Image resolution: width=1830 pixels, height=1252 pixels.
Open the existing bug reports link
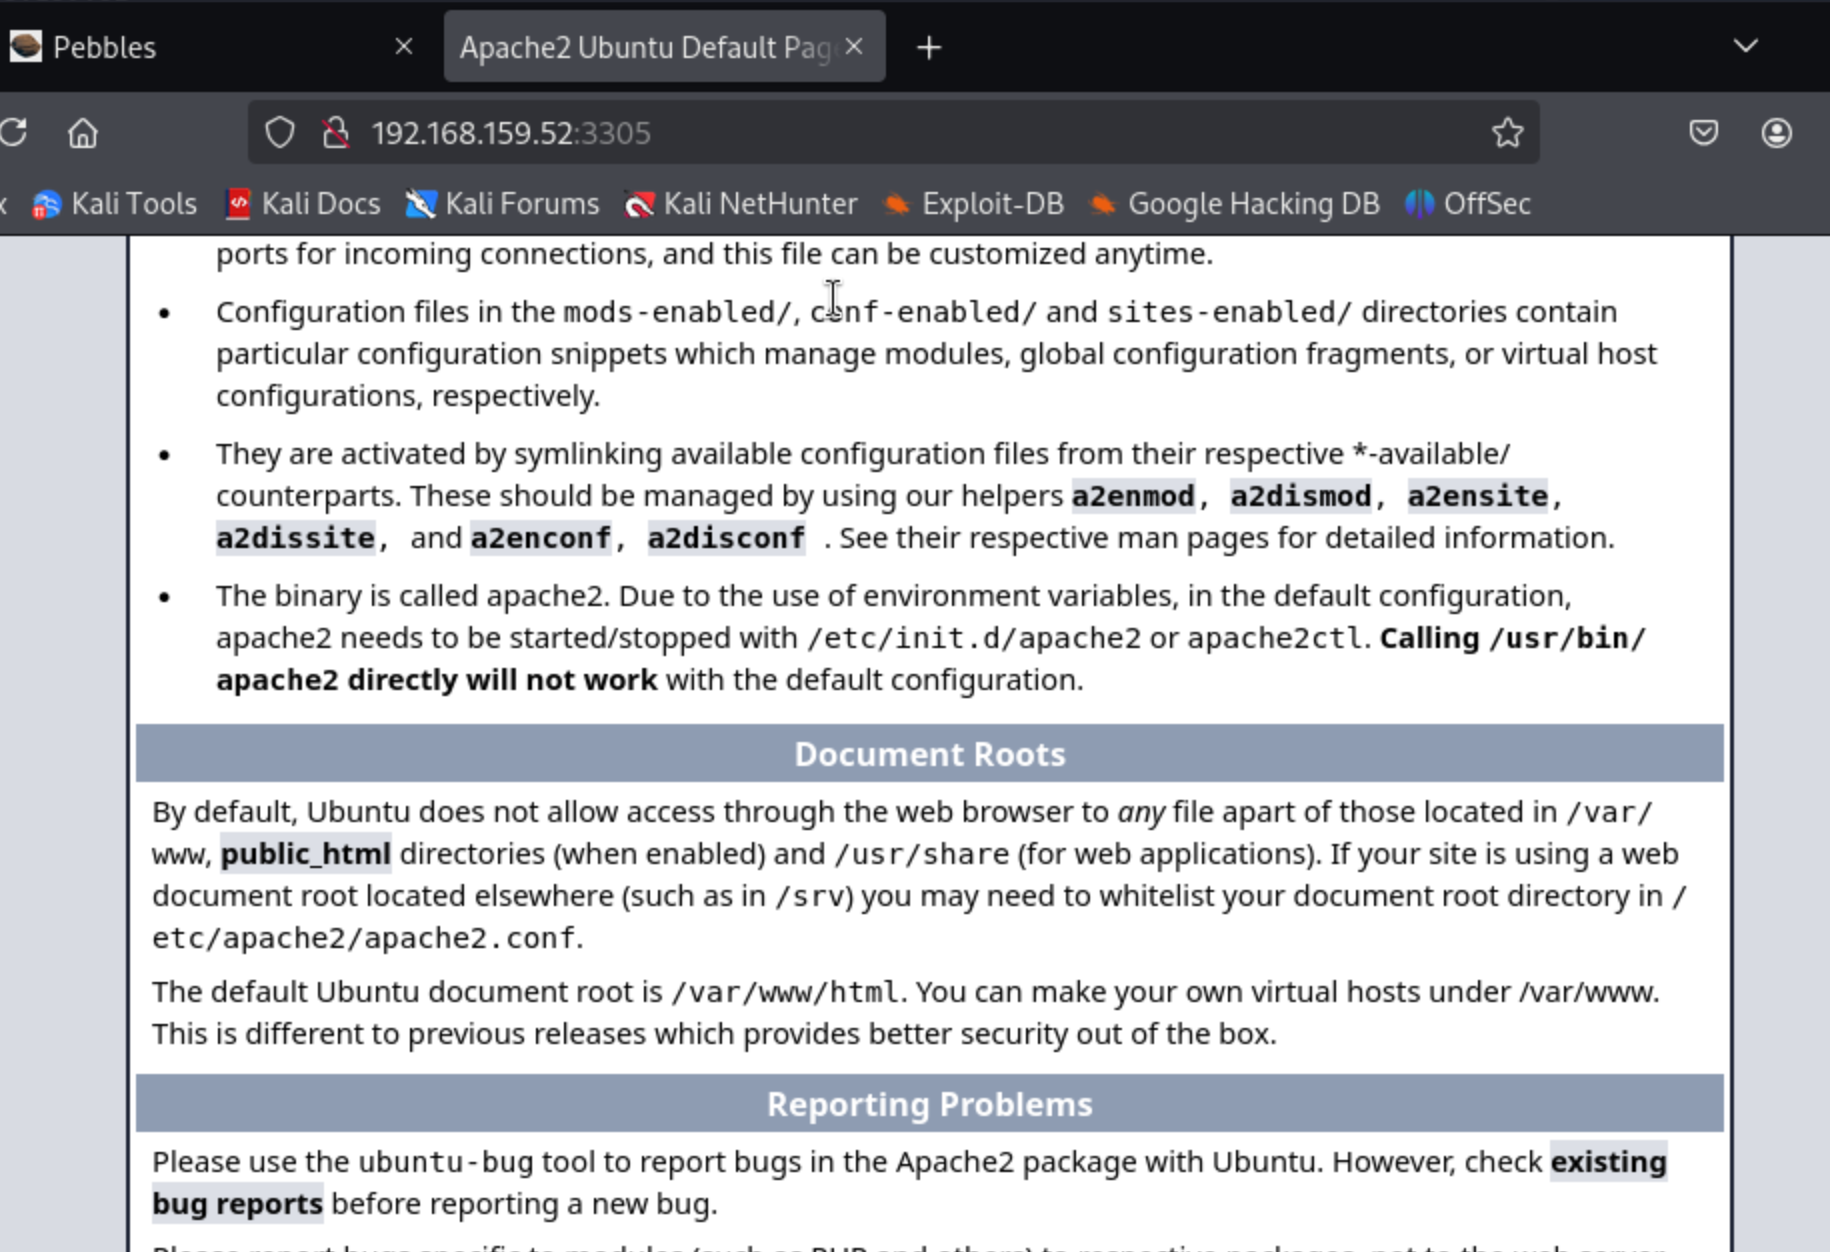click(1608, 1162)
